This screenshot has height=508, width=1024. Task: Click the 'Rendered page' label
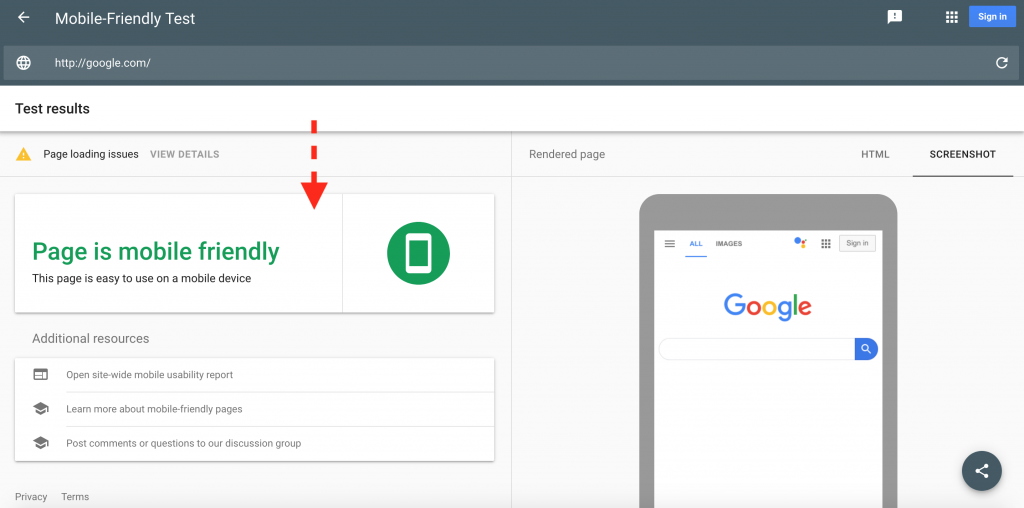pos(567,155)
